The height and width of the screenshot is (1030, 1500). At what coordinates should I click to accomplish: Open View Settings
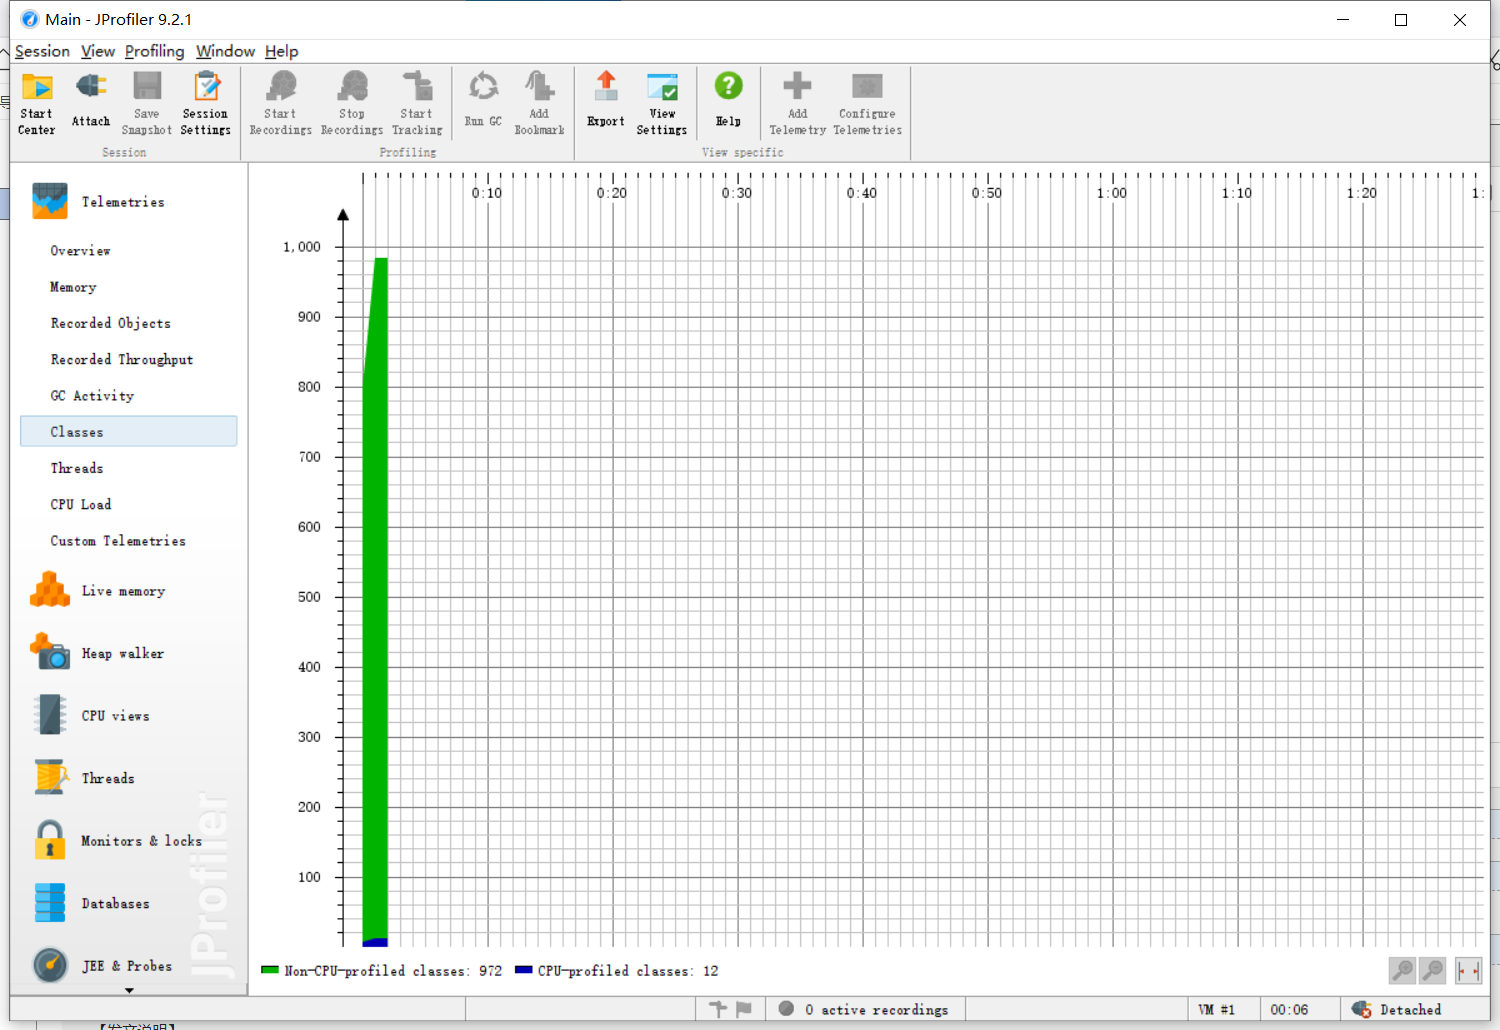(662, 103)
